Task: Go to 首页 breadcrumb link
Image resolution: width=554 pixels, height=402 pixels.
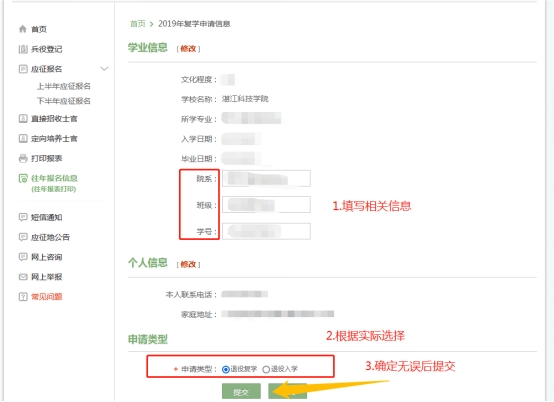Action: click(x=138, y=24)
